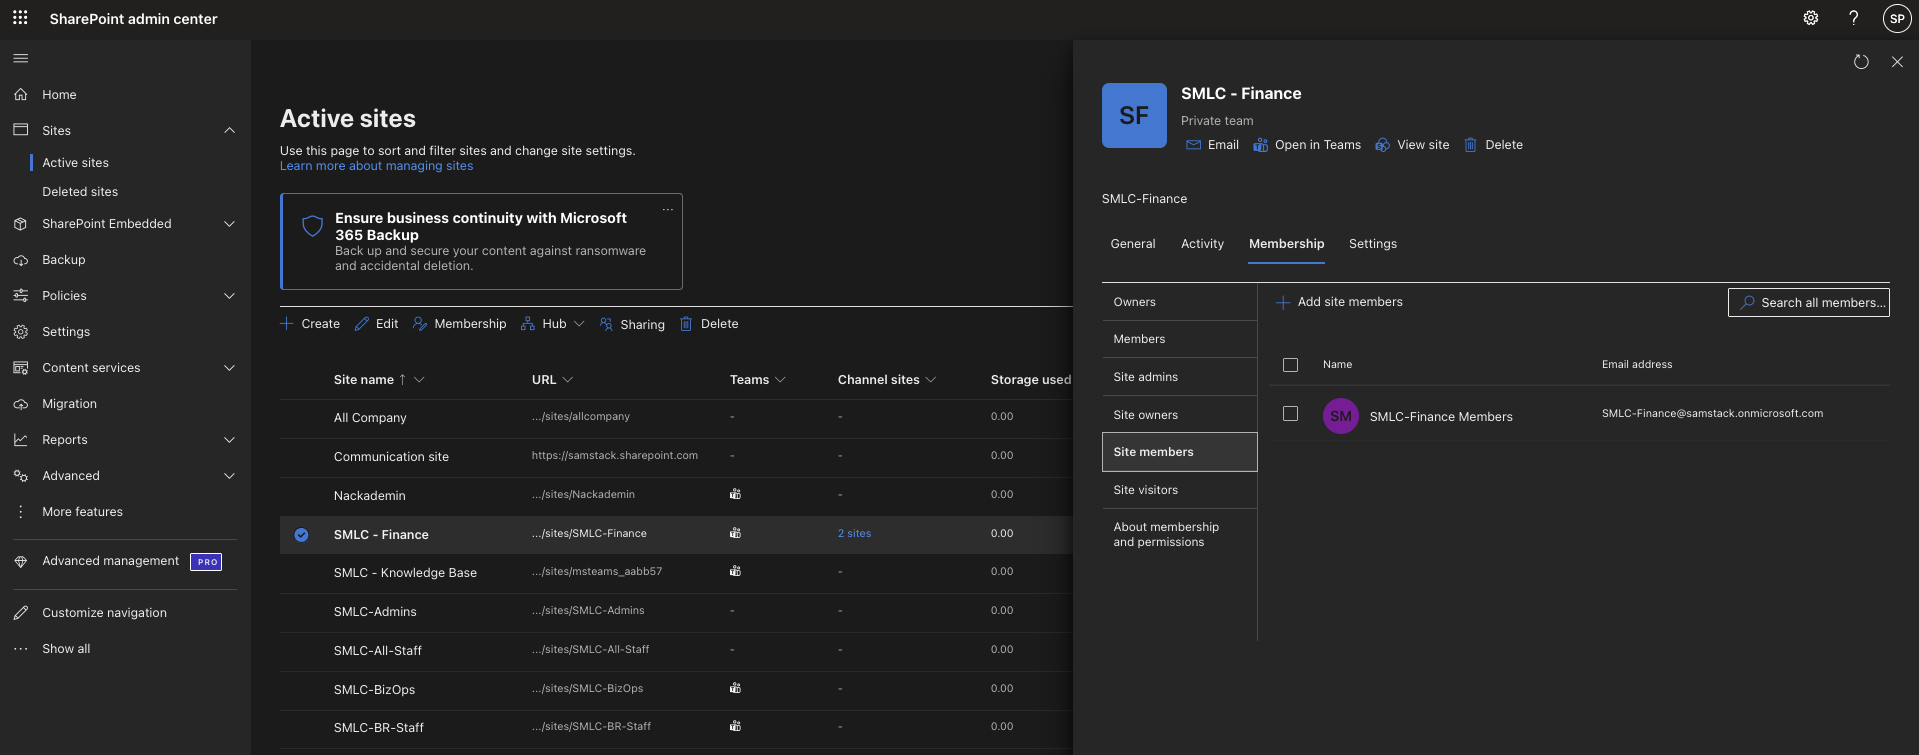Click the Backup cloud icon
1919x755 pixels.
(x=20, y=260)
